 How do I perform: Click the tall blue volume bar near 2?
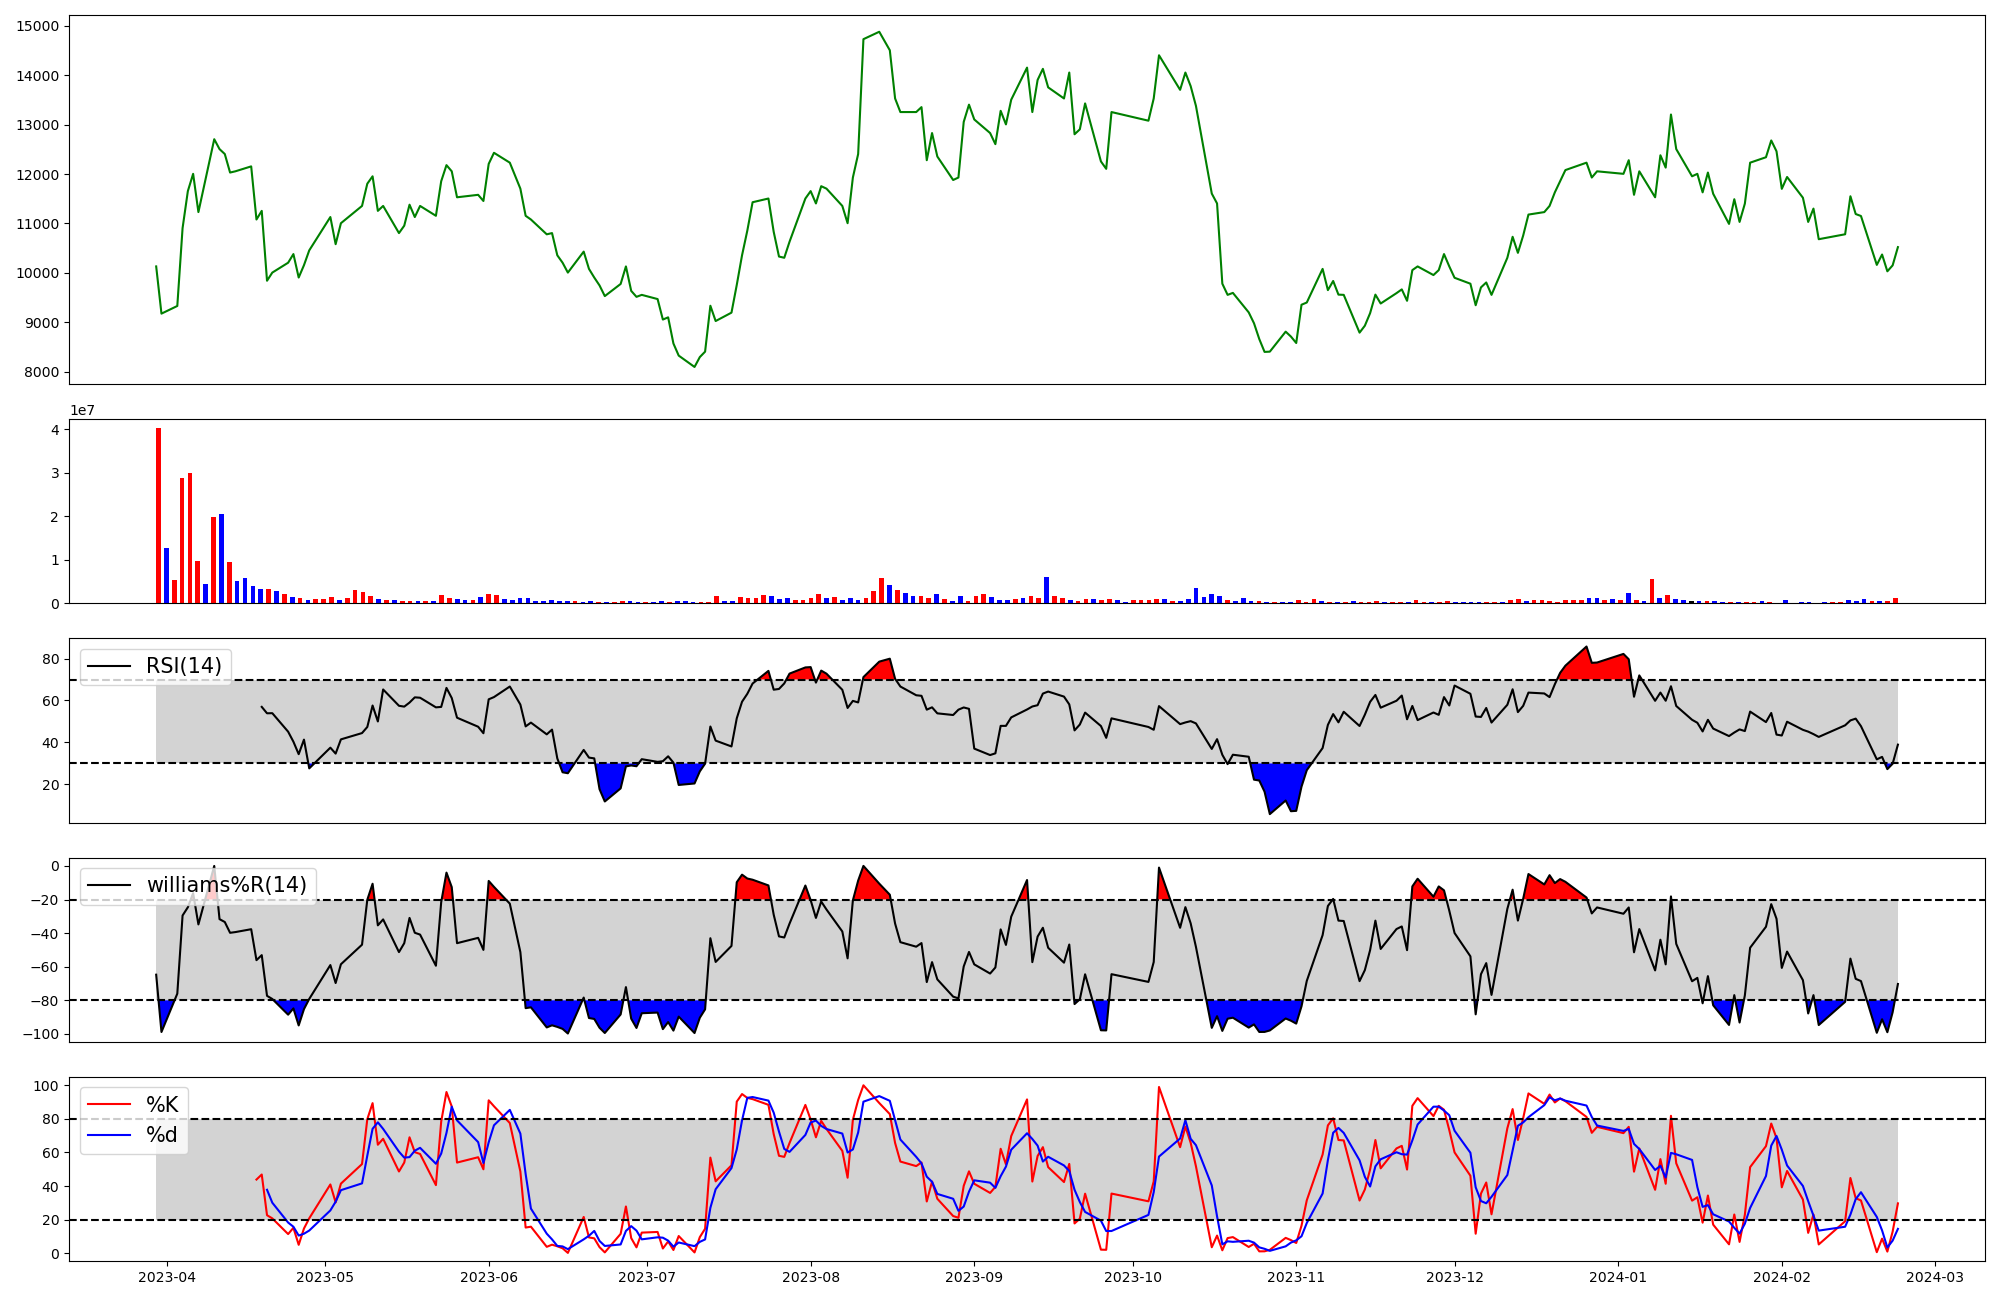coord(221,558)
